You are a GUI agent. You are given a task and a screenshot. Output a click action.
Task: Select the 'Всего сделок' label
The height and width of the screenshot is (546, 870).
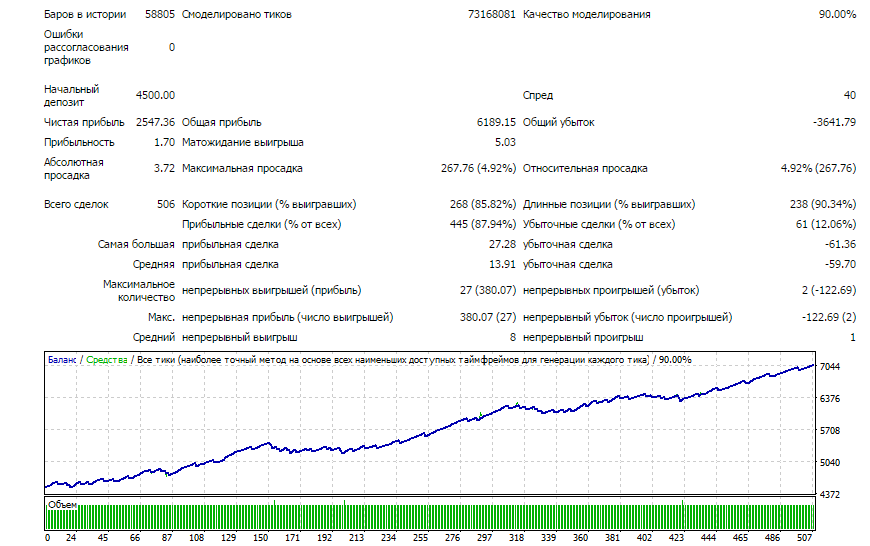pos(76,204)
